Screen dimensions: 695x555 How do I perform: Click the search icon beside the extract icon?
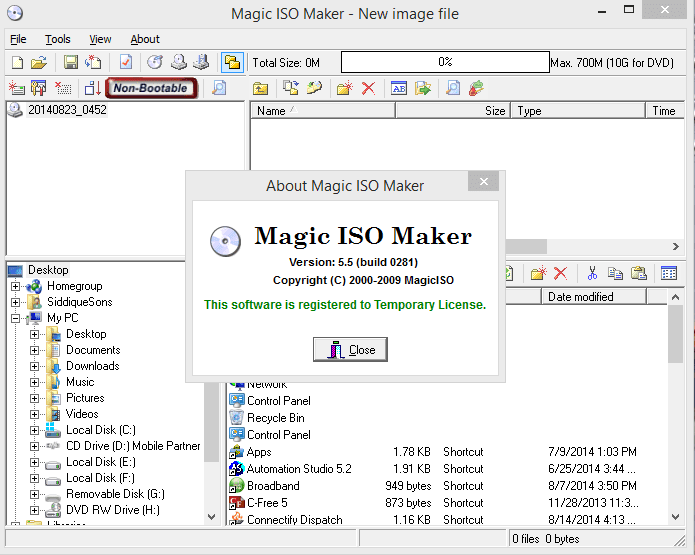pyautogui.click(x=453, y=88)
